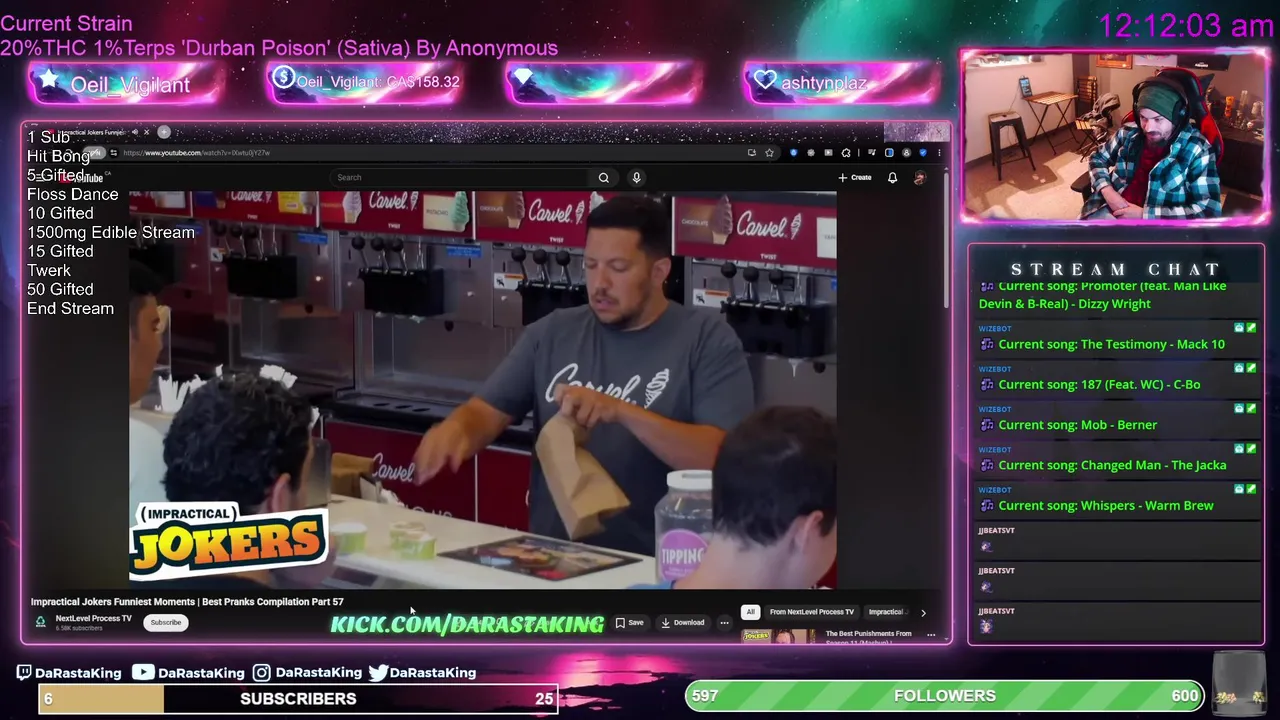This screenshot has height=720, width=1280.
Task: Subscribe to NextLevel Process TV
Action: tap(166, 622)
